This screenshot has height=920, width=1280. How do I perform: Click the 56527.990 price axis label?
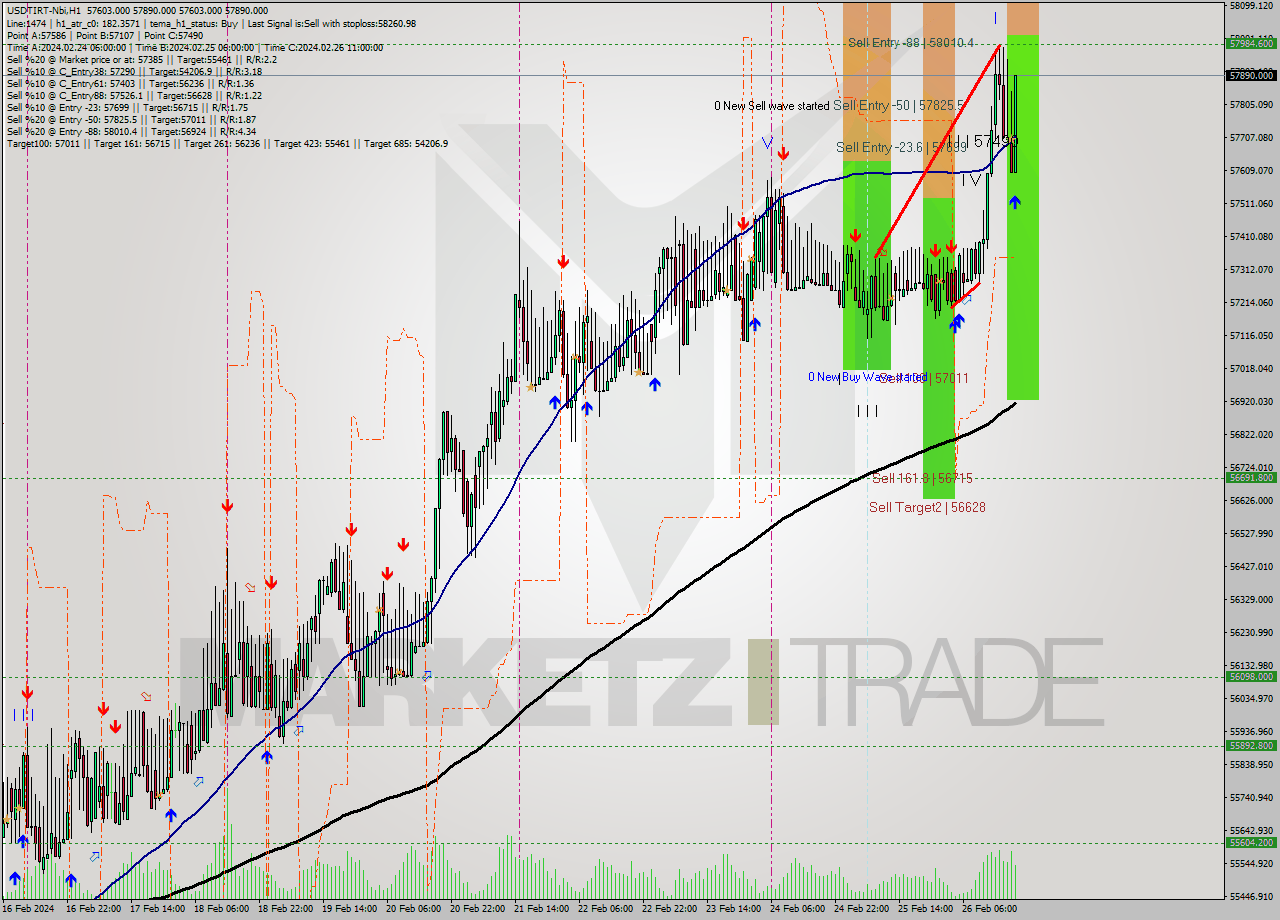(1251, 533)
